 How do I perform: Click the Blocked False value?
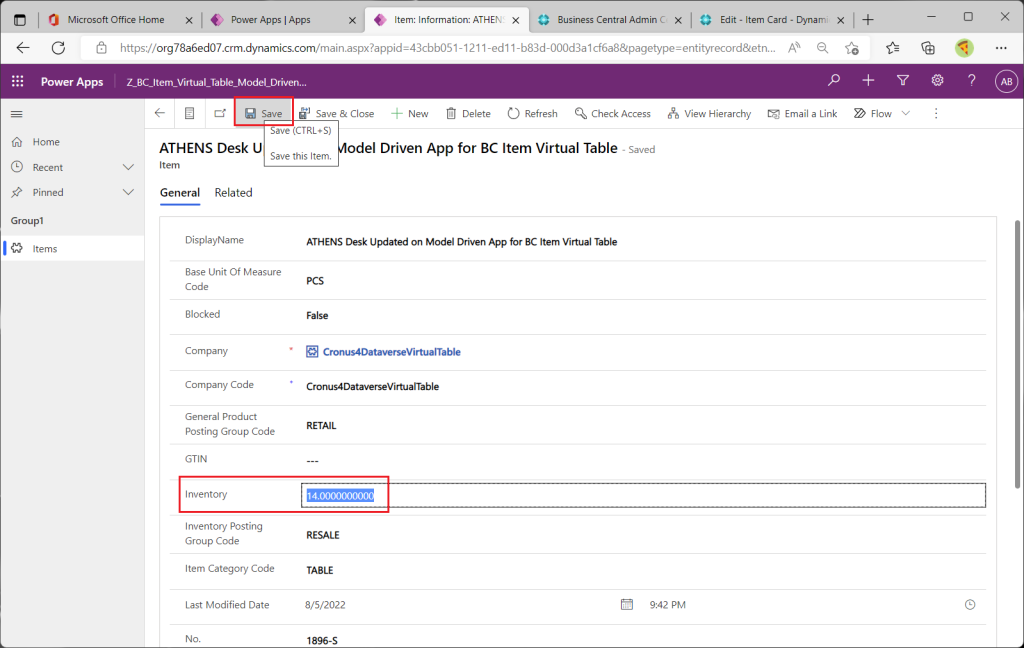point(317,316)
